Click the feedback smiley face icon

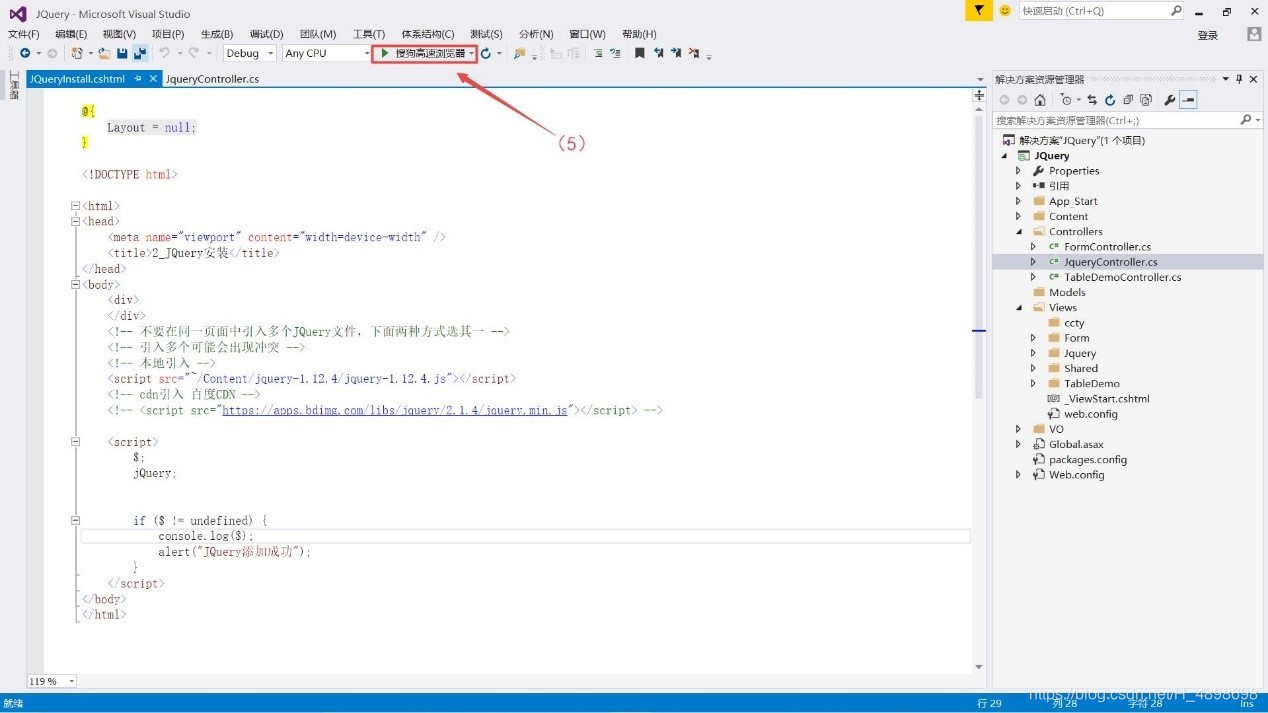tap(1005, 10)
